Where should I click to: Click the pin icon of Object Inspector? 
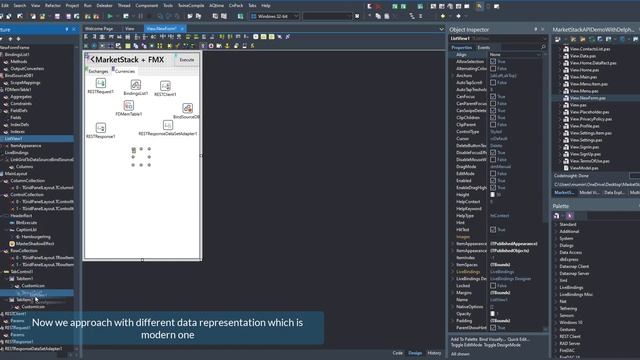(536, 29)
